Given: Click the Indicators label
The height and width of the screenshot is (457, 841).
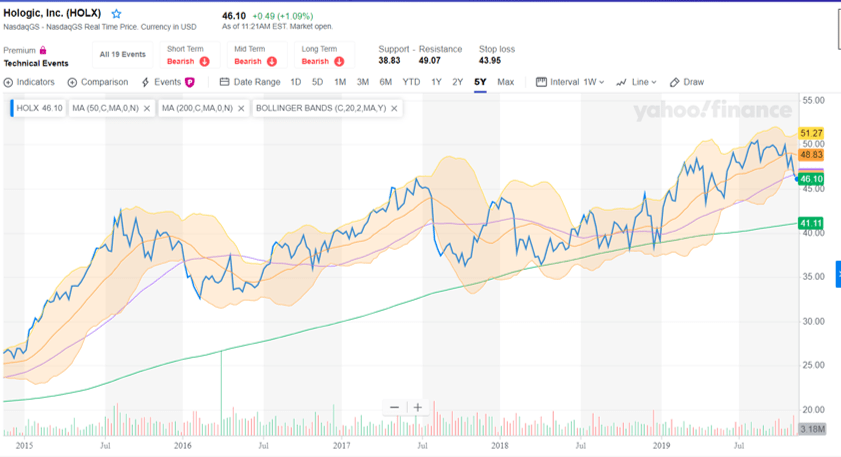Looking at the screenshot, I should (35, 82).
